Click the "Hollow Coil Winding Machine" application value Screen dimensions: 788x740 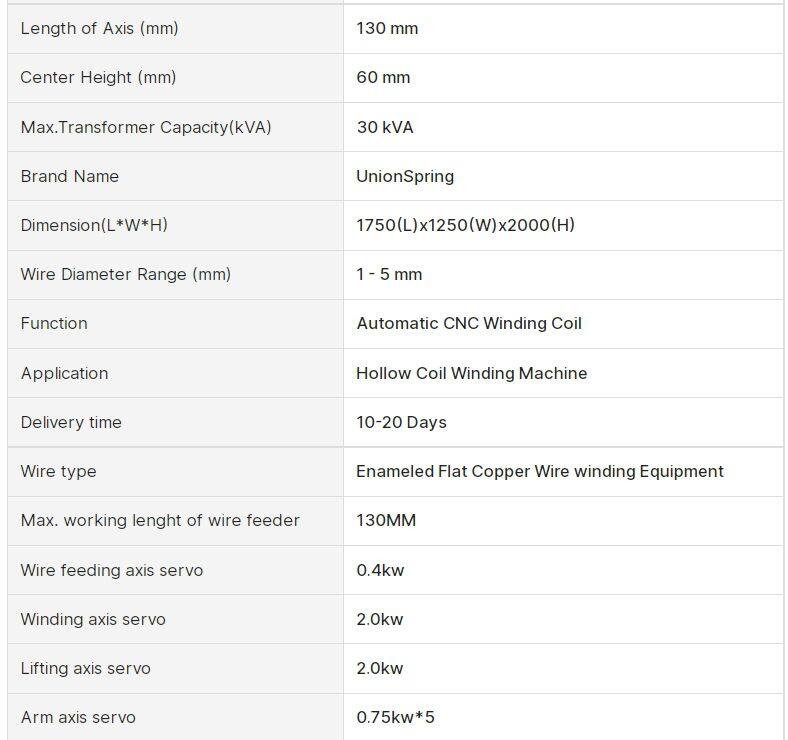coord(472,373)
